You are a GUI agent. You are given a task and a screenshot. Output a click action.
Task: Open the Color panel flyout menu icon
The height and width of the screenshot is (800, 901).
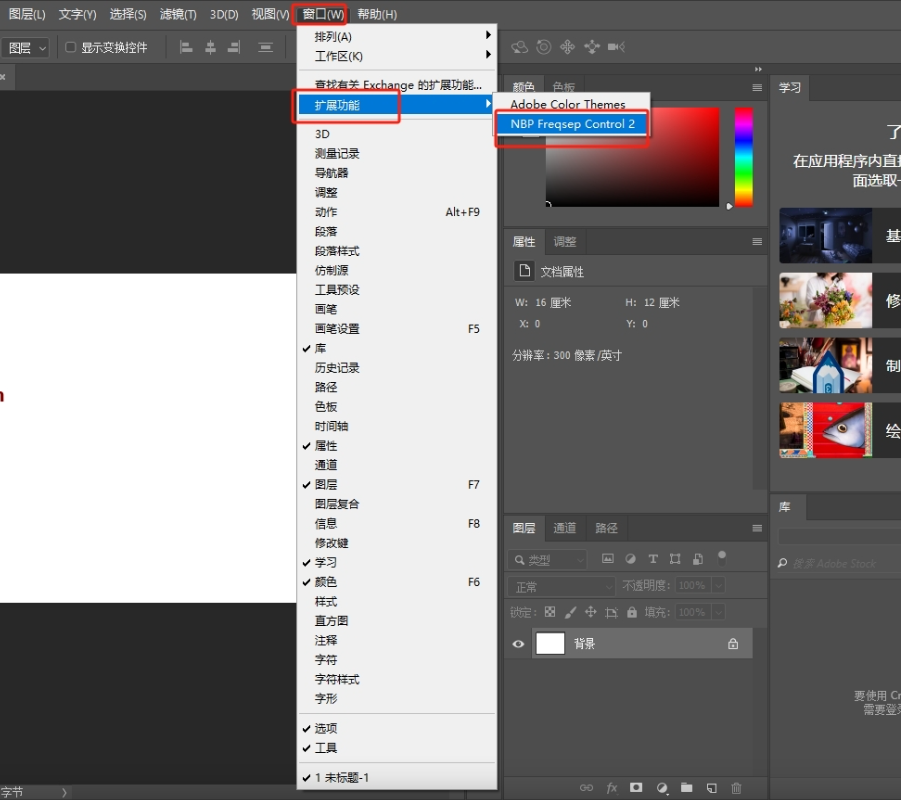[757, 87]
